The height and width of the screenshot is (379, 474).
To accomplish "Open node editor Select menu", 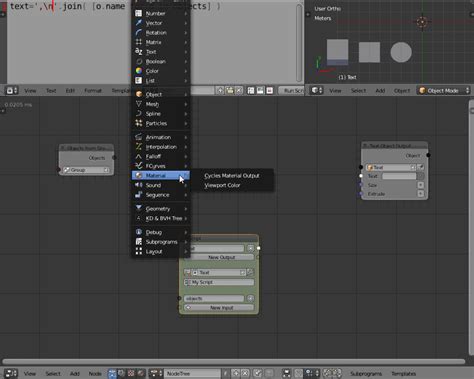I will point(53,374).
